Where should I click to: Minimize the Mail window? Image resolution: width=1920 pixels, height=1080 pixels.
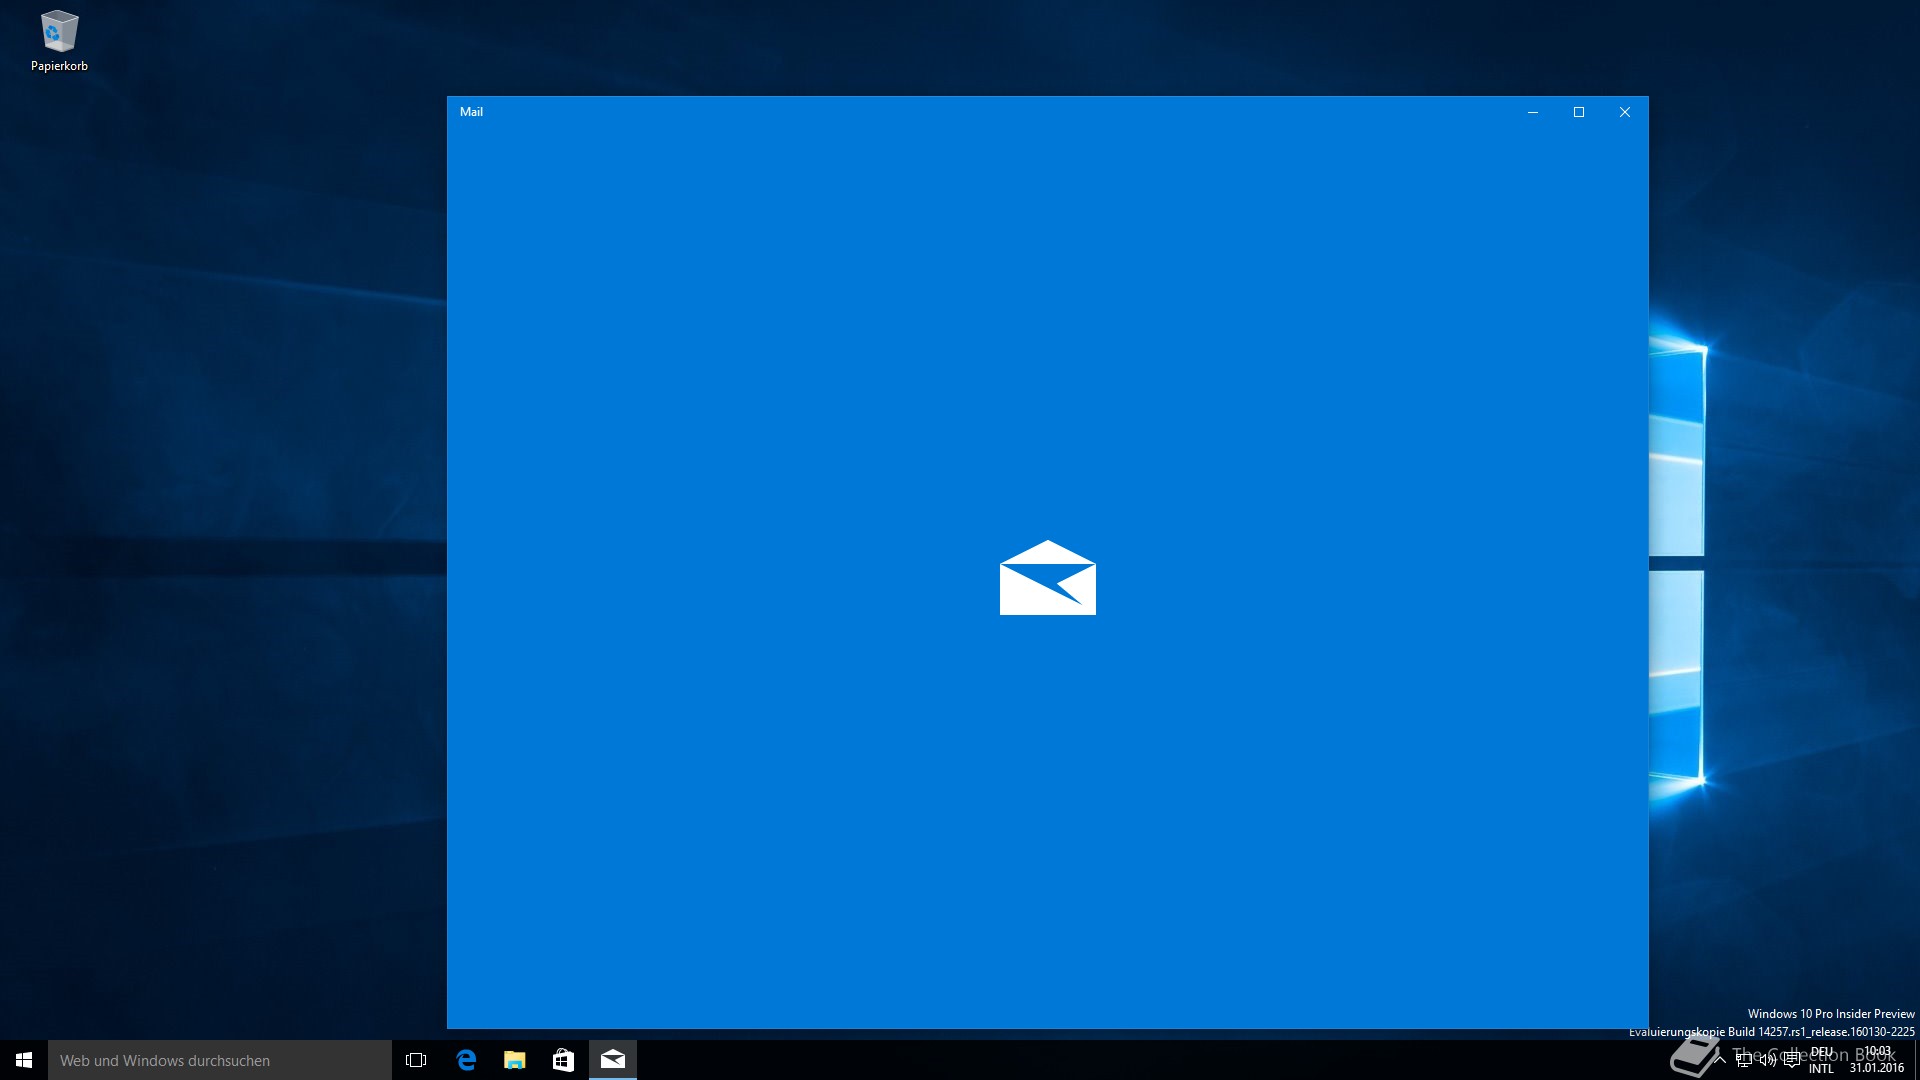pyautogui.click(x=1532, y=112)
